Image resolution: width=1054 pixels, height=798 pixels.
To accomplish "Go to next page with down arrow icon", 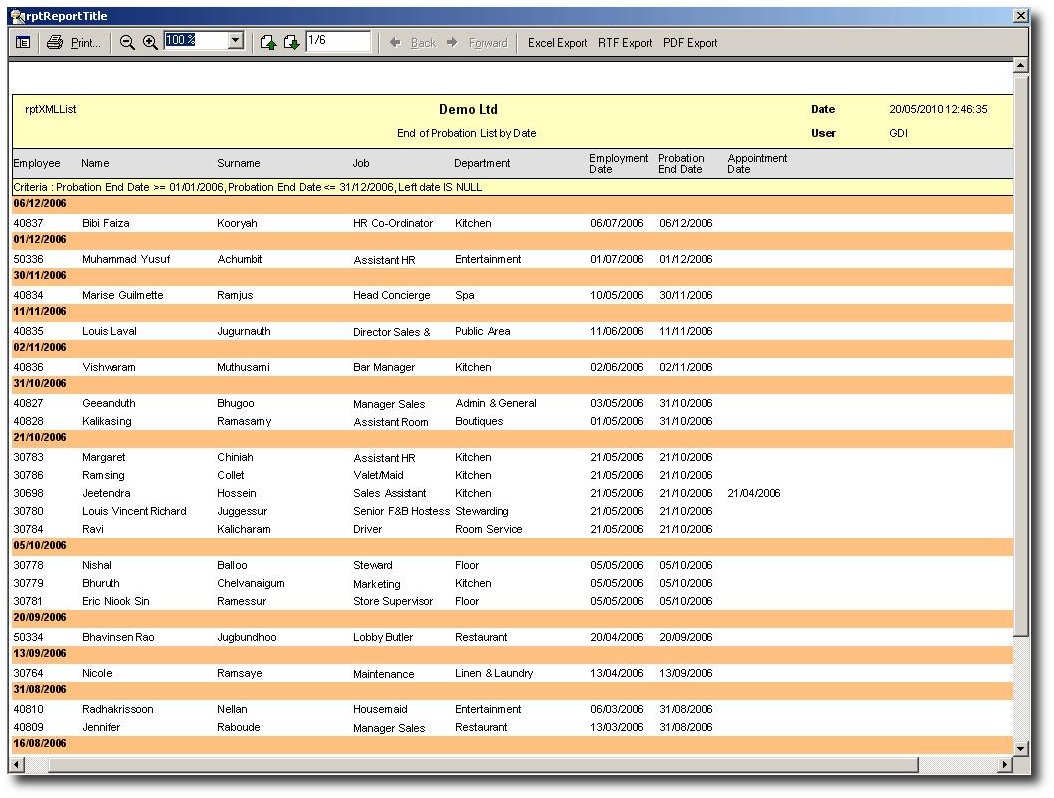I will [x=291, y=42].
